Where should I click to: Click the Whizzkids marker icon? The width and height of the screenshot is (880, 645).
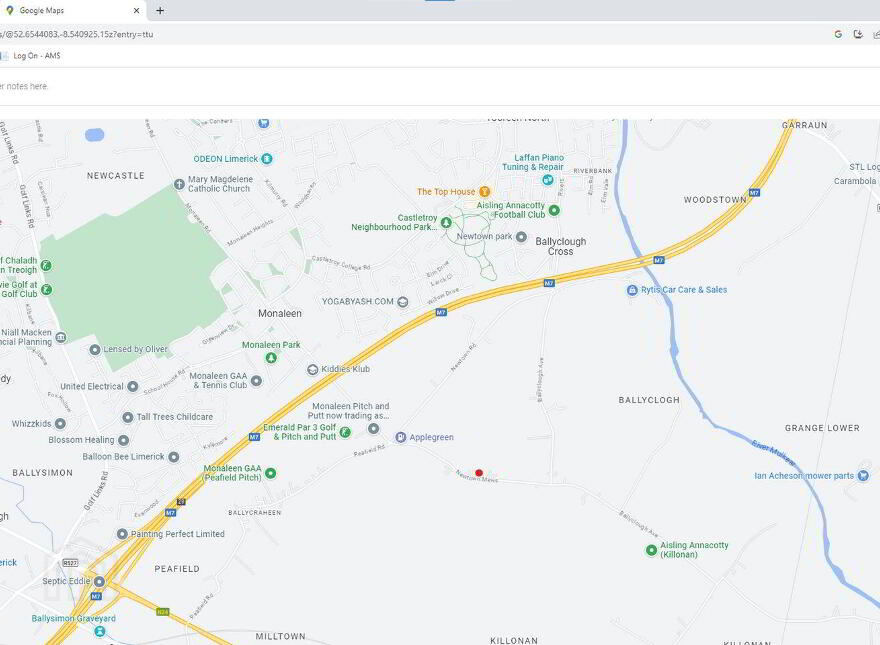click(61, 423)
